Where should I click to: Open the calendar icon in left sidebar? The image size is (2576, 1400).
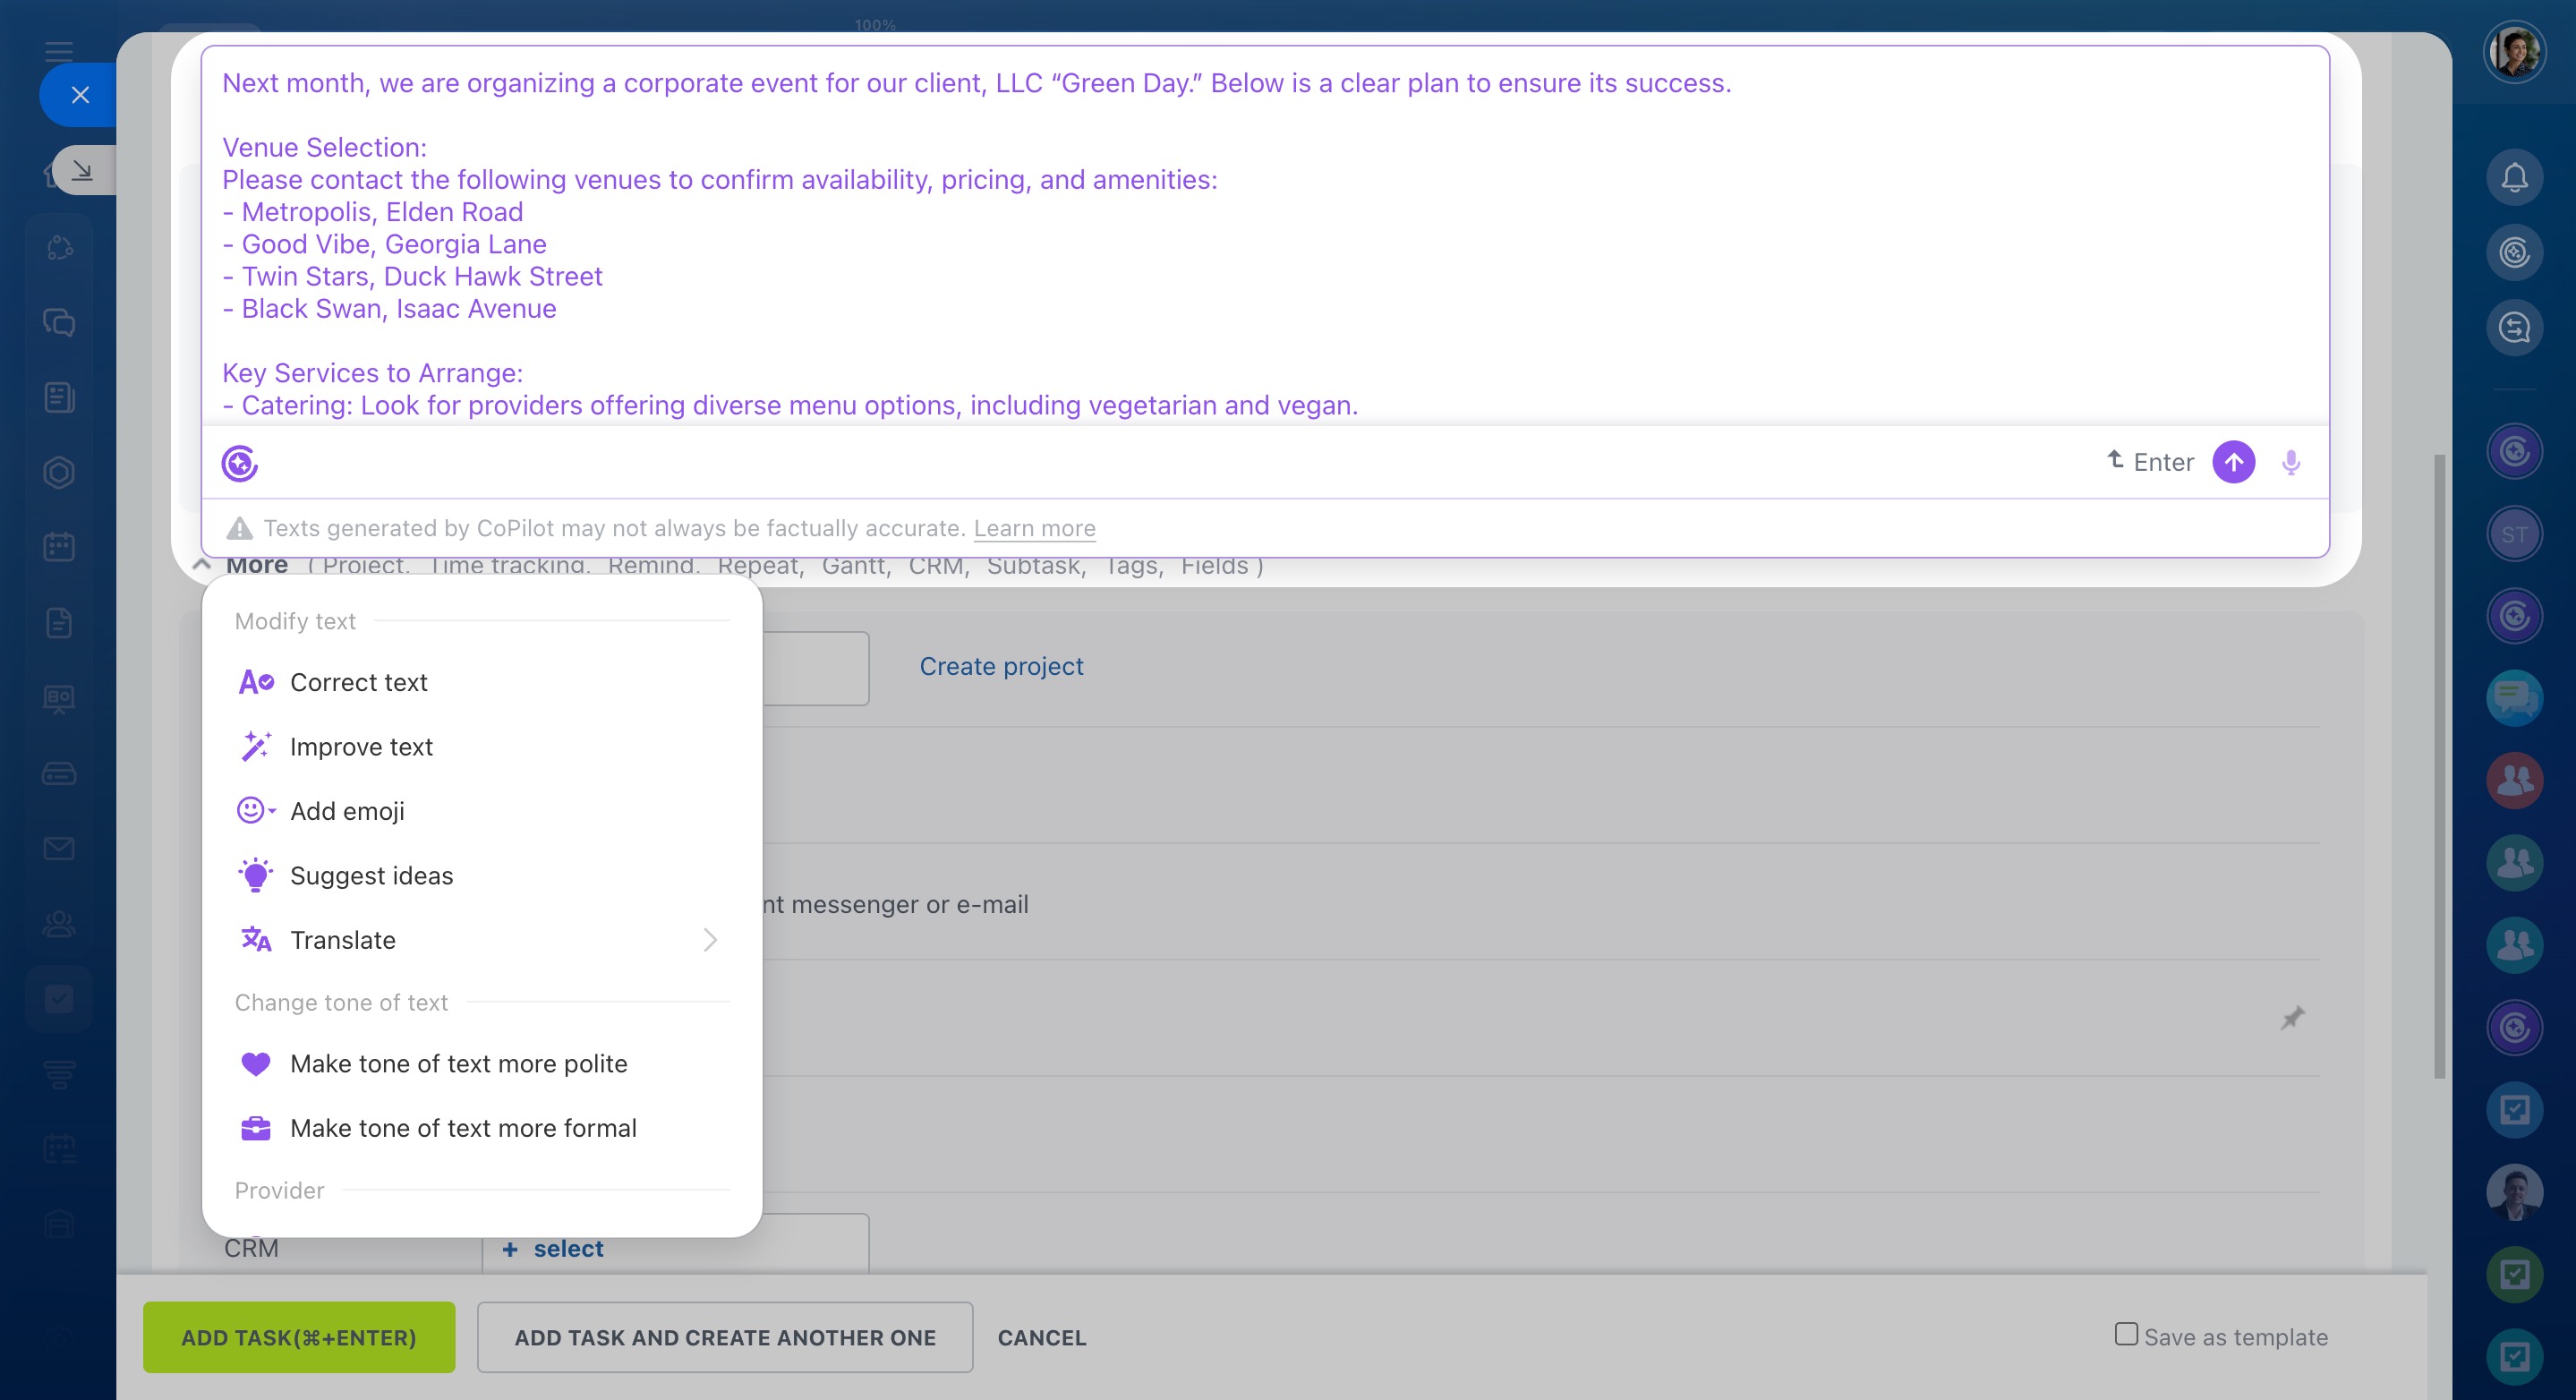[x=59, y=547]
